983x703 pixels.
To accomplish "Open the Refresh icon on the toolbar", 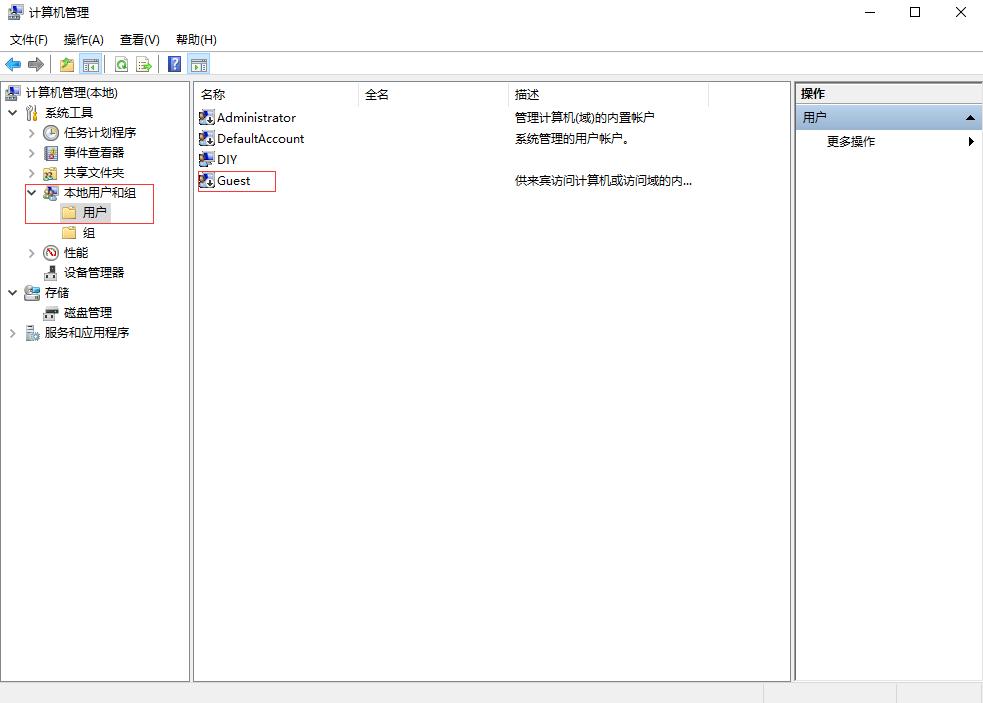I will coord(120,63).
